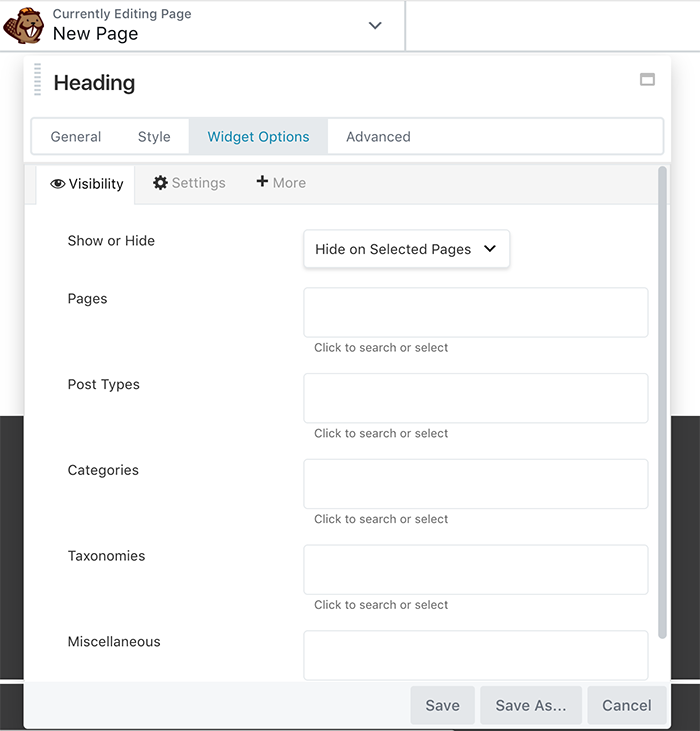700x731 pixels.
Task: Open the Categories selection field
Action: click(x=475, y=484)
